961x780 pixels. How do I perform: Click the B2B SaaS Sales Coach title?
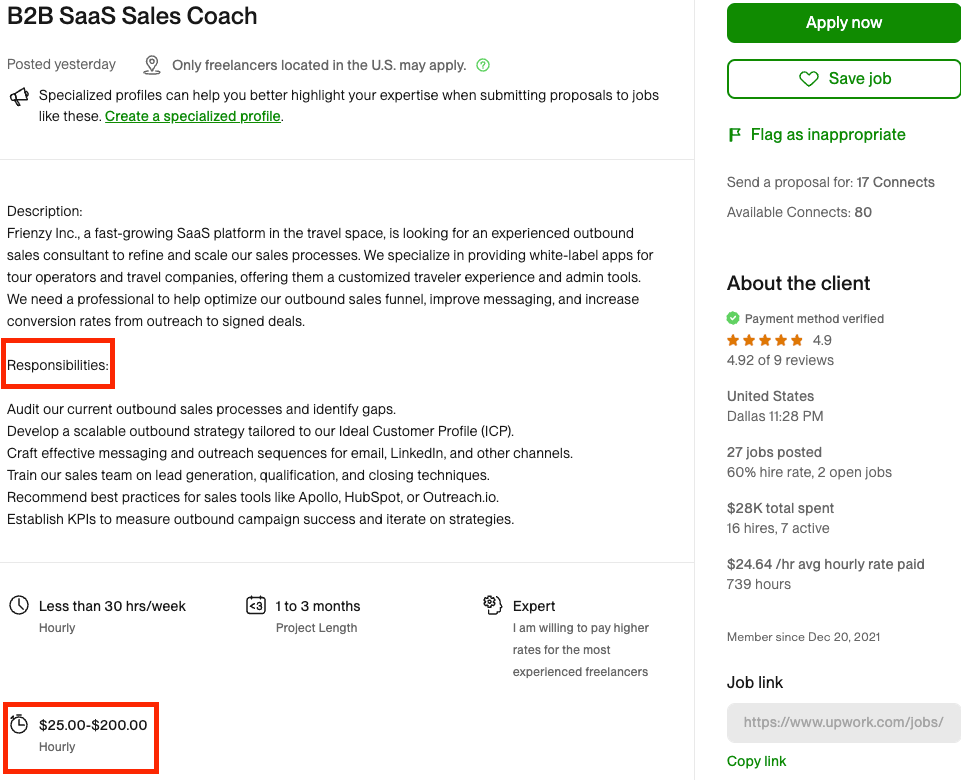tap(132, 16)
